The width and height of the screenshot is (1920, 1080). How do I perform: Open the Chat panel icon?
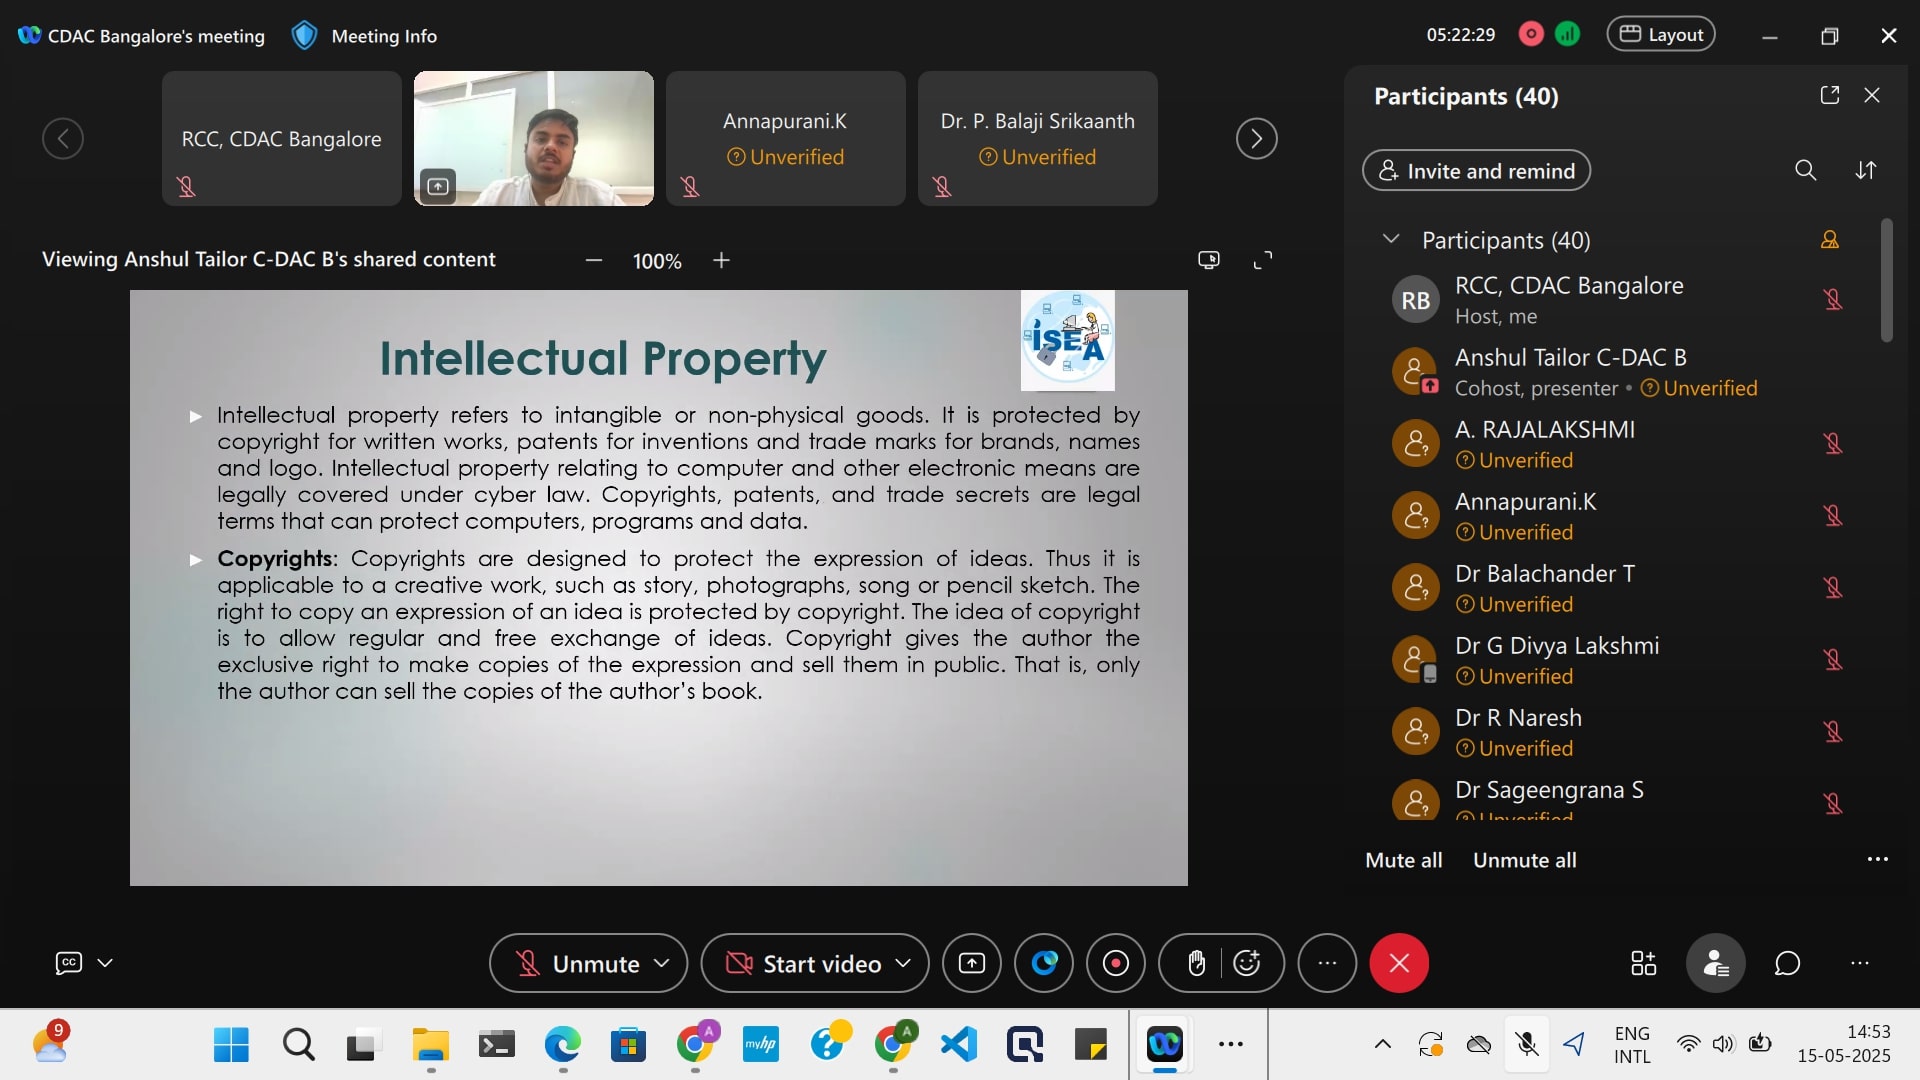coord(1787,963)
